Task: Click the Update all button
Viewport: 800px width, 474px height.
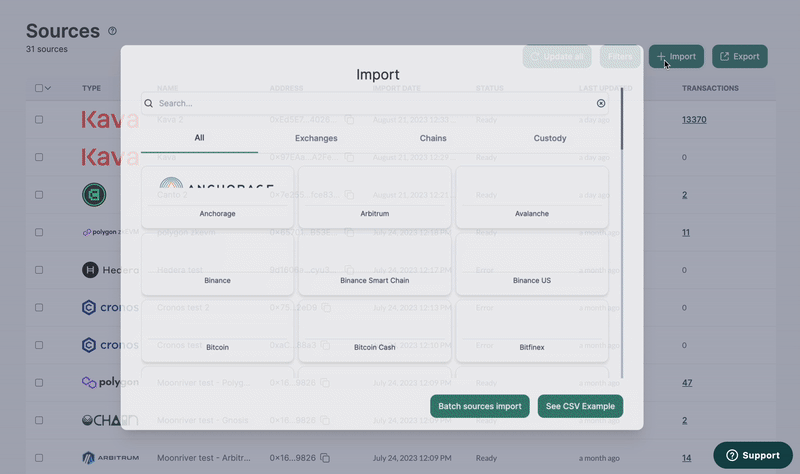Action: tap(557, 57)
